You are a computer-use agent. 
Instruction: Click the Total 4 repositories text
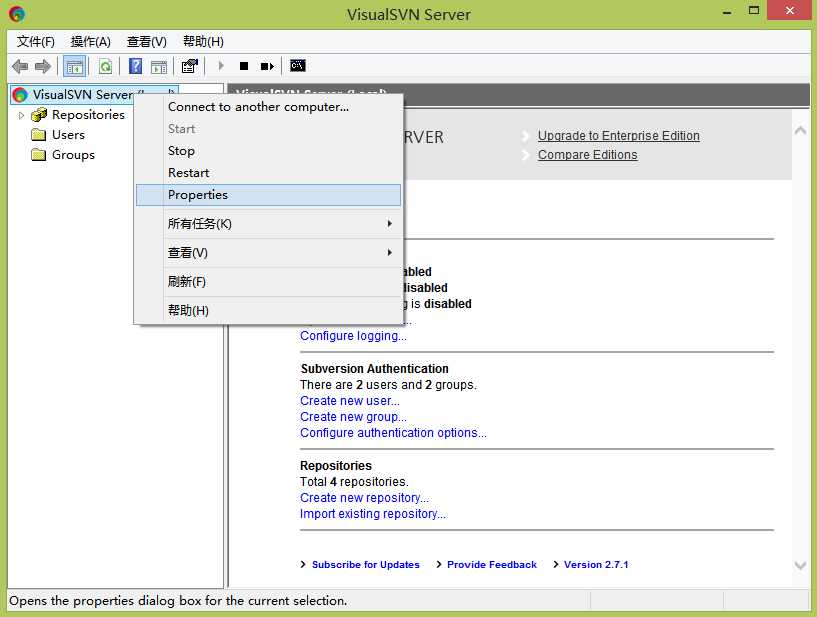354,482
